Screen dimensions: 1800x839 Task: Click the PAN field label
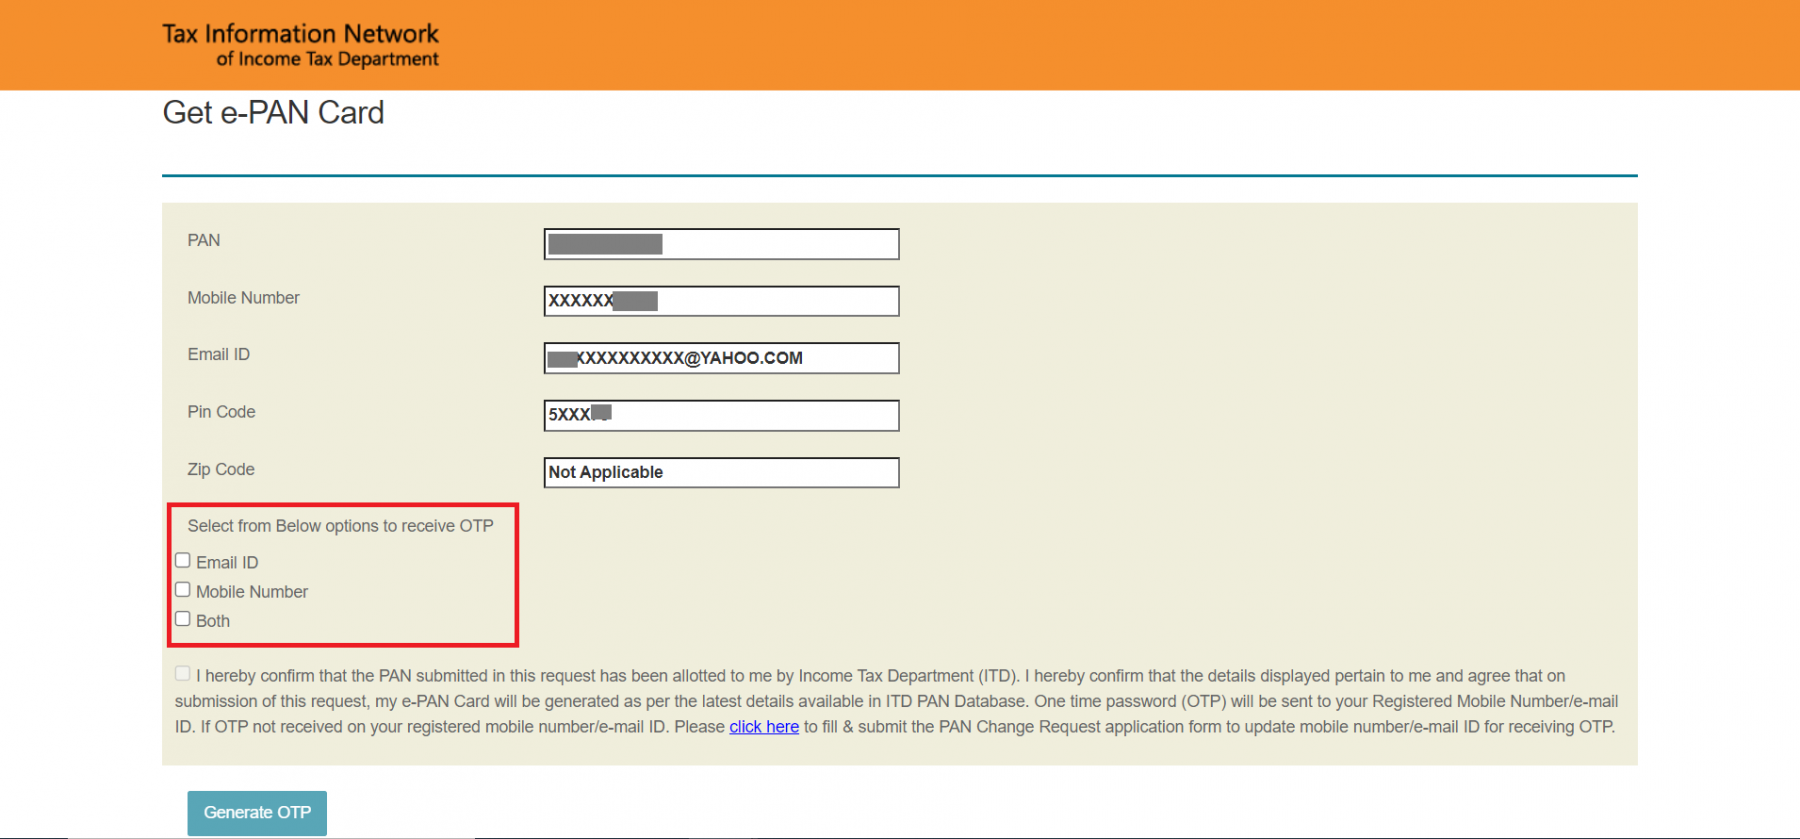[204, 240]
